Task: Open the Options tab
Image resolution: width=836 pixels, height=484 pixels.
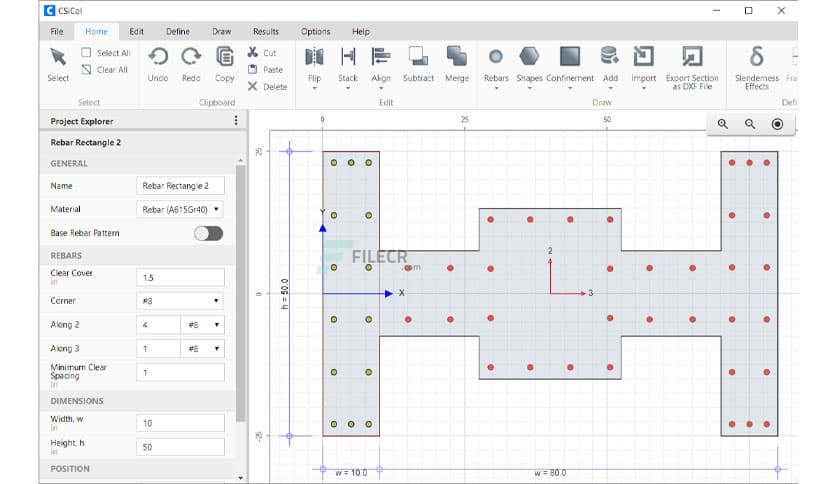Action: coord(315,31)
